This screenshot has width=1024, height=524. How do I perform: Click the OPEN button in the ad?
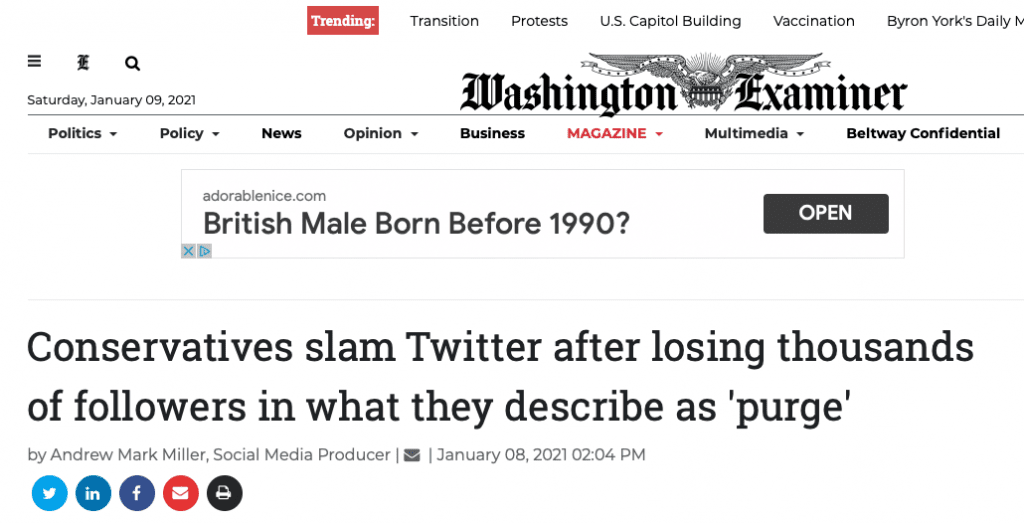click(x=825, y=214)
